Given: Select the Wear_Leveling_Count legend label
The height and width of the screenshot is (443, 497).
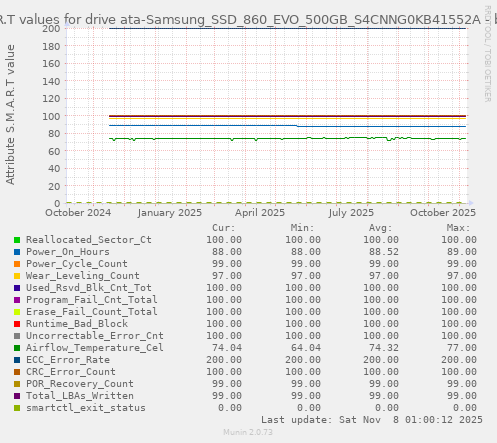Looking at the screenshot, I should (83, 276).
